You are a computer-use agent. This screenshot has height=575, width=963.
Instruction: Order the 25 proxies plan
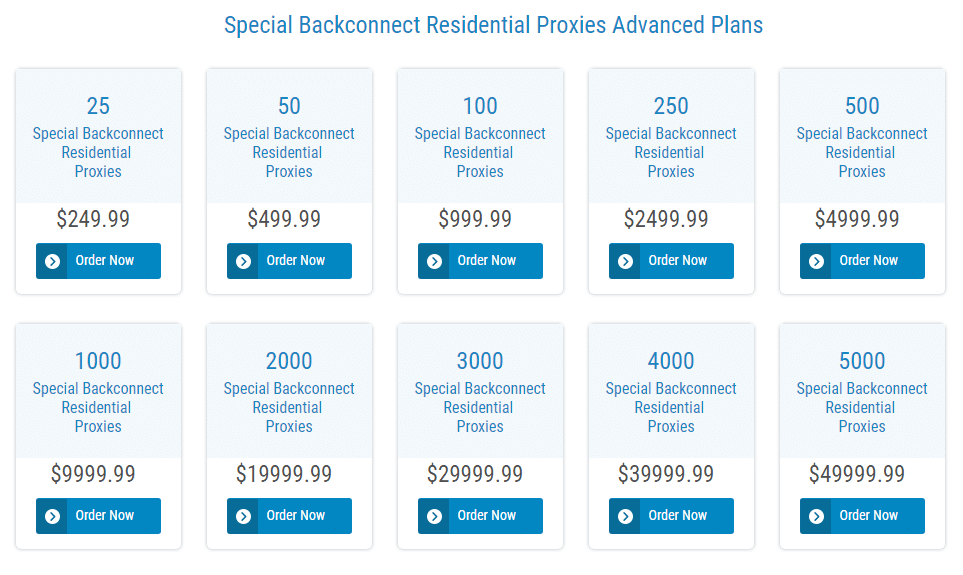[x=98, y=261]
